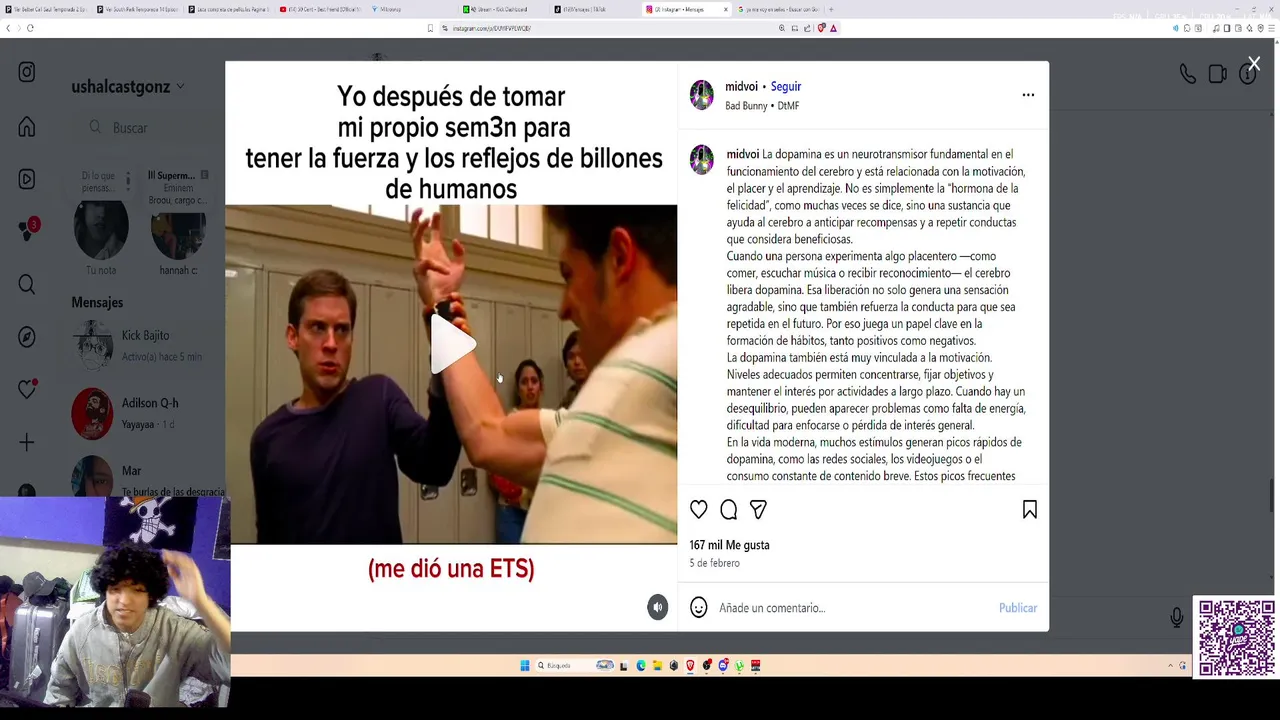Image resolution: width=1280 pixels, height=720 pixels.
Task: Open Brave browser from the taskbar
Action: (690, 665)
